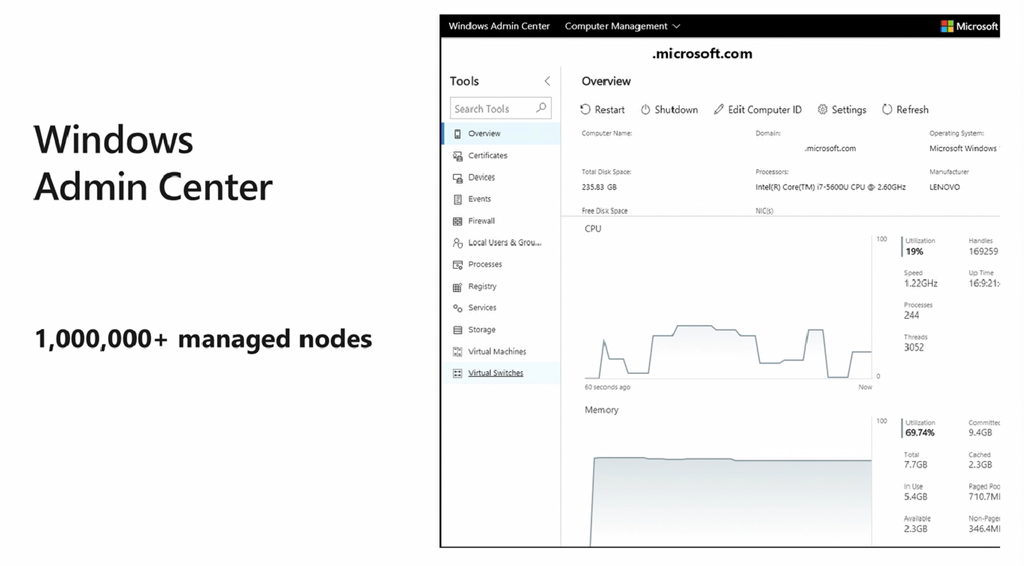Click CPU speed value 1.22GHz
Viewport: 1024px width, 566px height.
click(921, 283)
